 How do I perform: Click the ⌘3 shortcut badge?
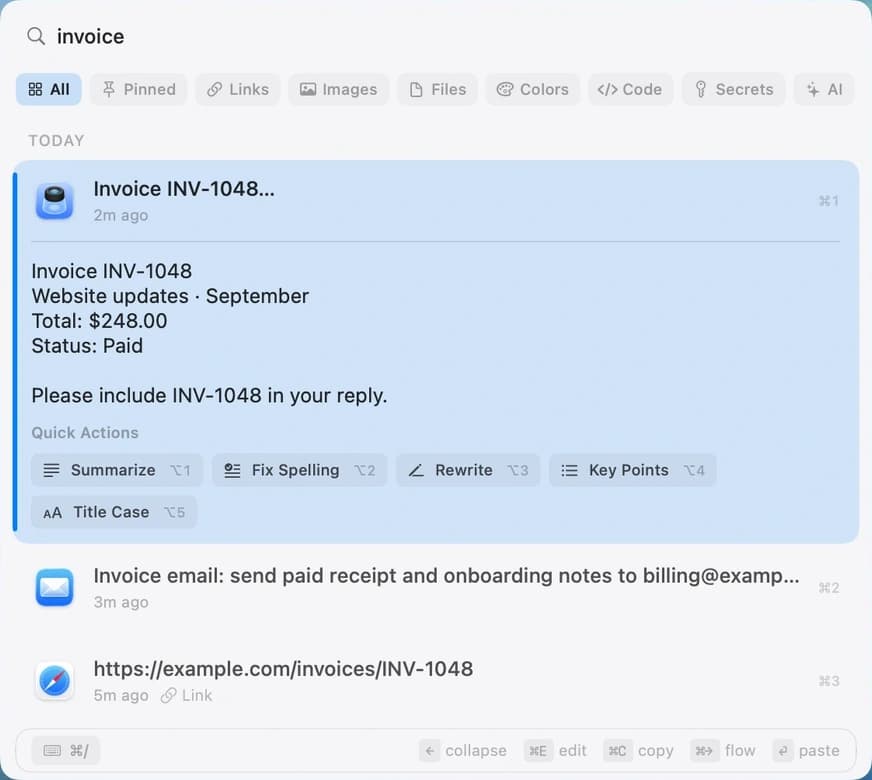(829, 681)
